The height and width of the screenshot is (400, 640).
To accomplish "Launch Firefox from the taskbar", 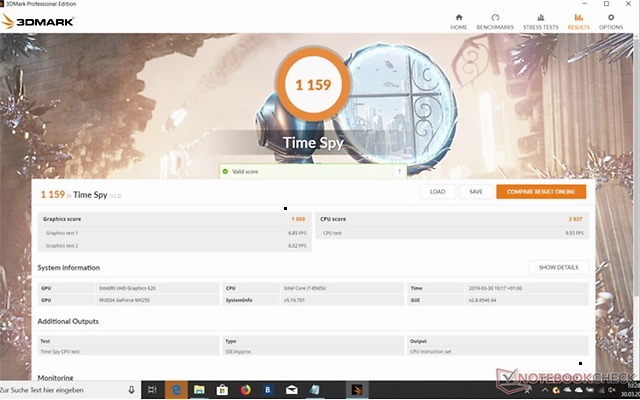I will 245,390.
